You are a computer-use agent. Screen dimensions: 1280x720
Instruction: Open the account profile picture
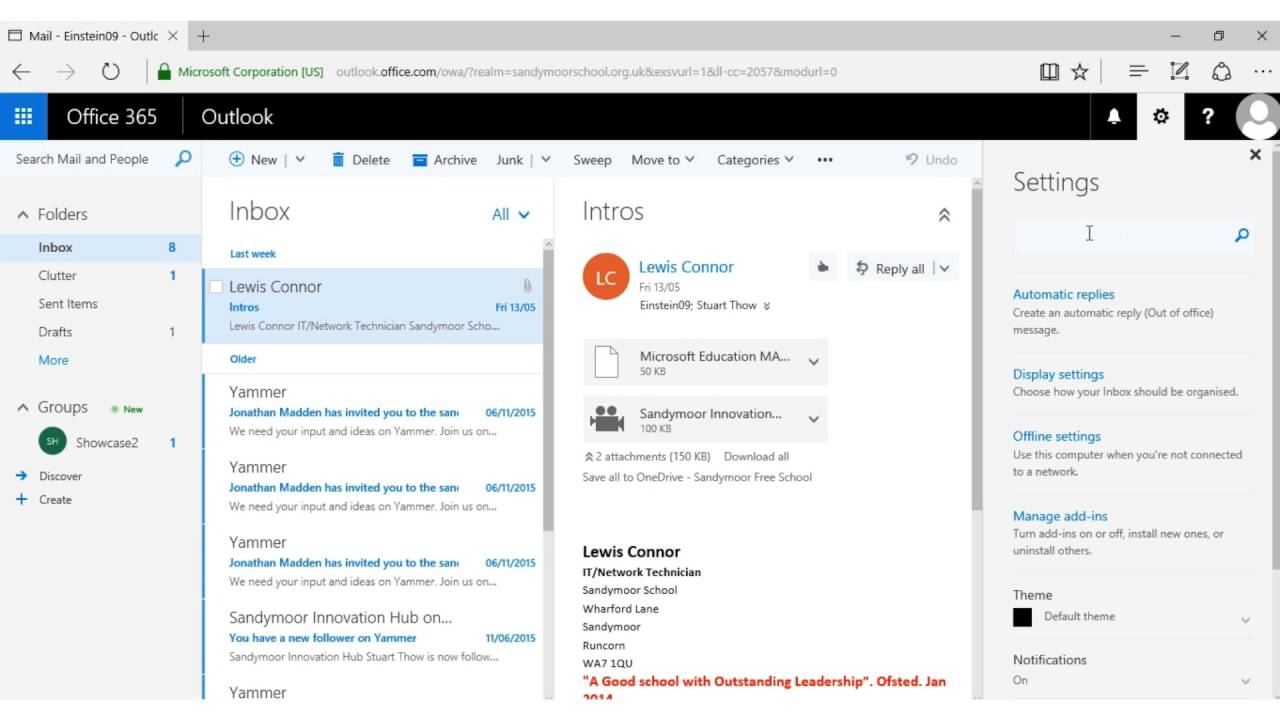tap(1257, 117)
